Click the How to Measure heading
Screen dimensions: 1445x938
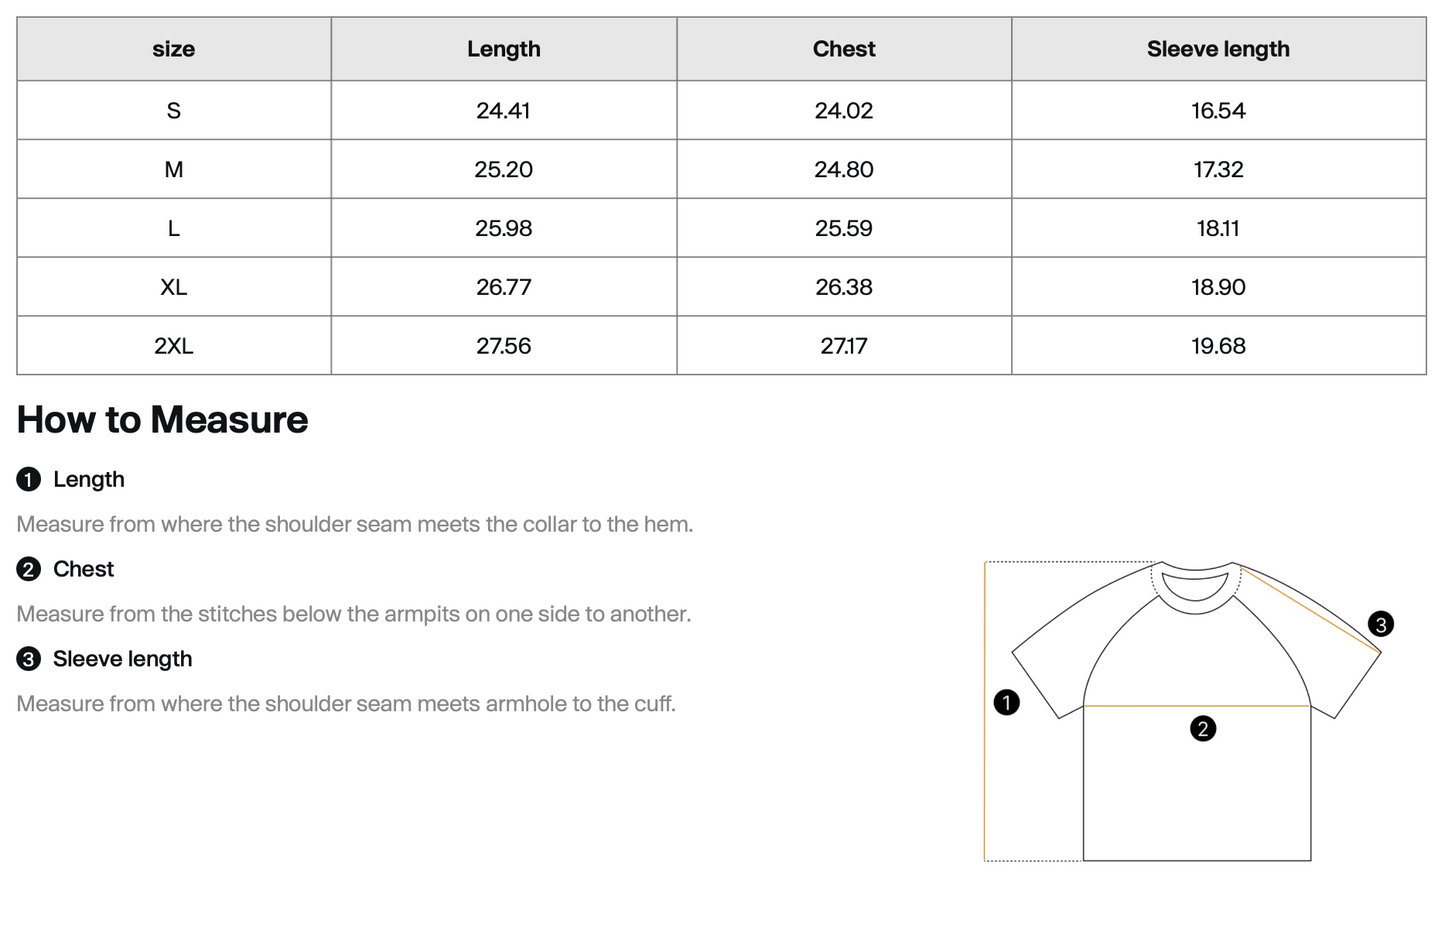[x=163, y=420]
